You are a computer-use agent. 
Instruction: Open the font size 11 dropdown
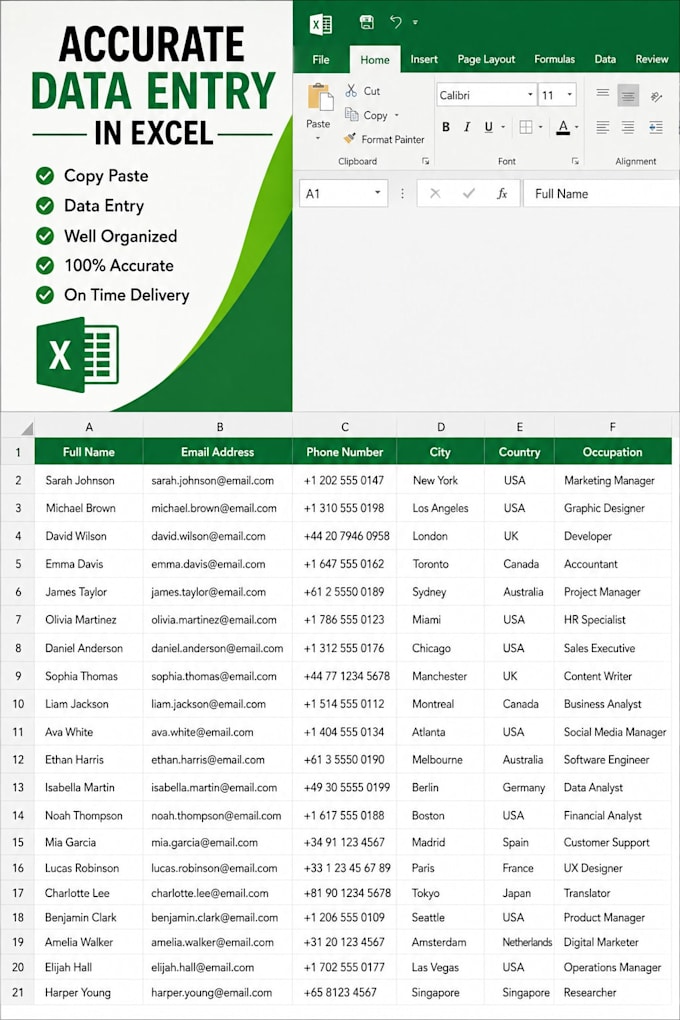click(x=570, y=95)
